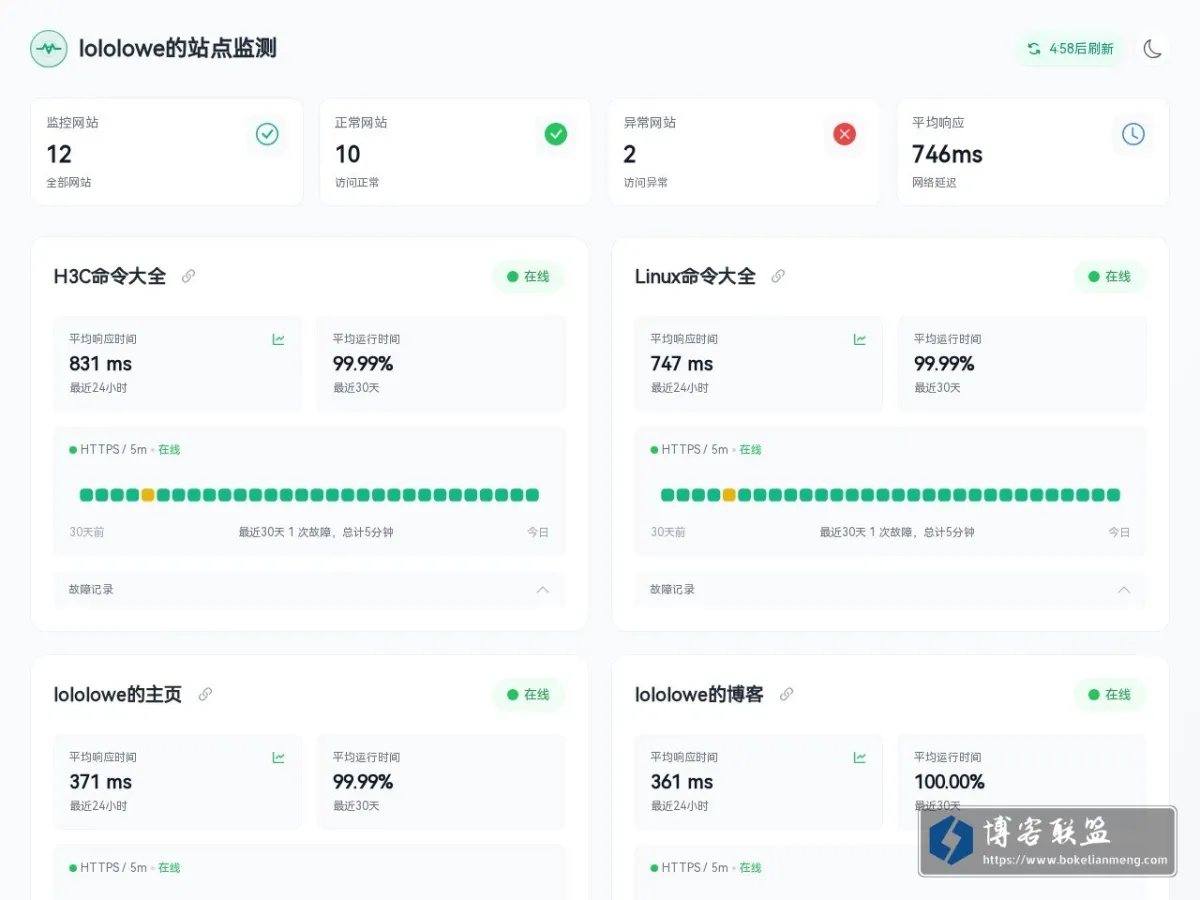Click the 在线 status badge of Linux命令大全
The width and height of the screenshot is (1200, 900).
1110,277
